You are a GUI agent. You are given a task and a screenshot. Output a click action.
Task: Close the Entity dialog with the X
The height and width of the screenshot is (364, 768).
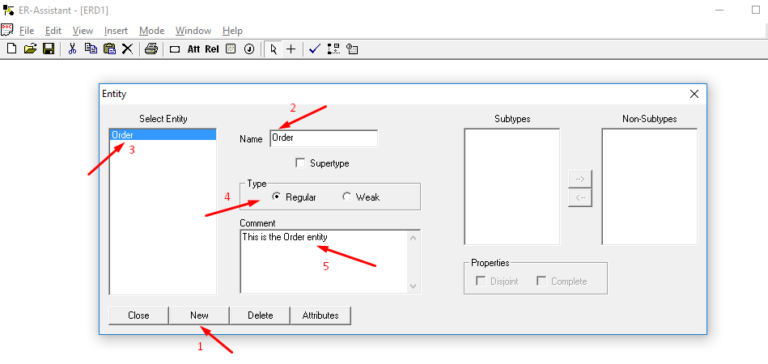pos(694,94)
